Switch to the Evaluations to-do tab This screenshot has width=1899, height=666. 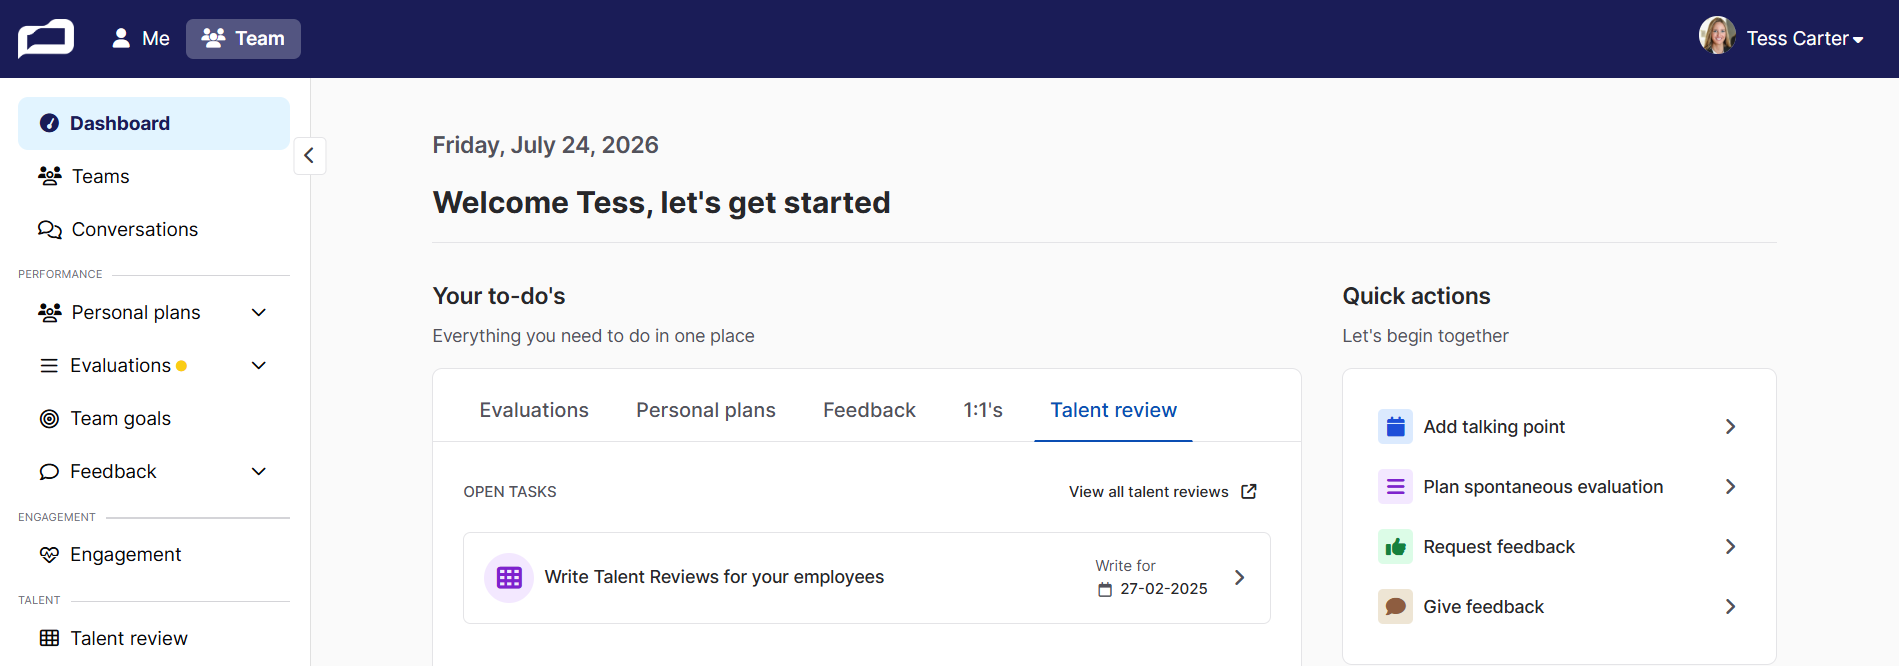point(534,410)
